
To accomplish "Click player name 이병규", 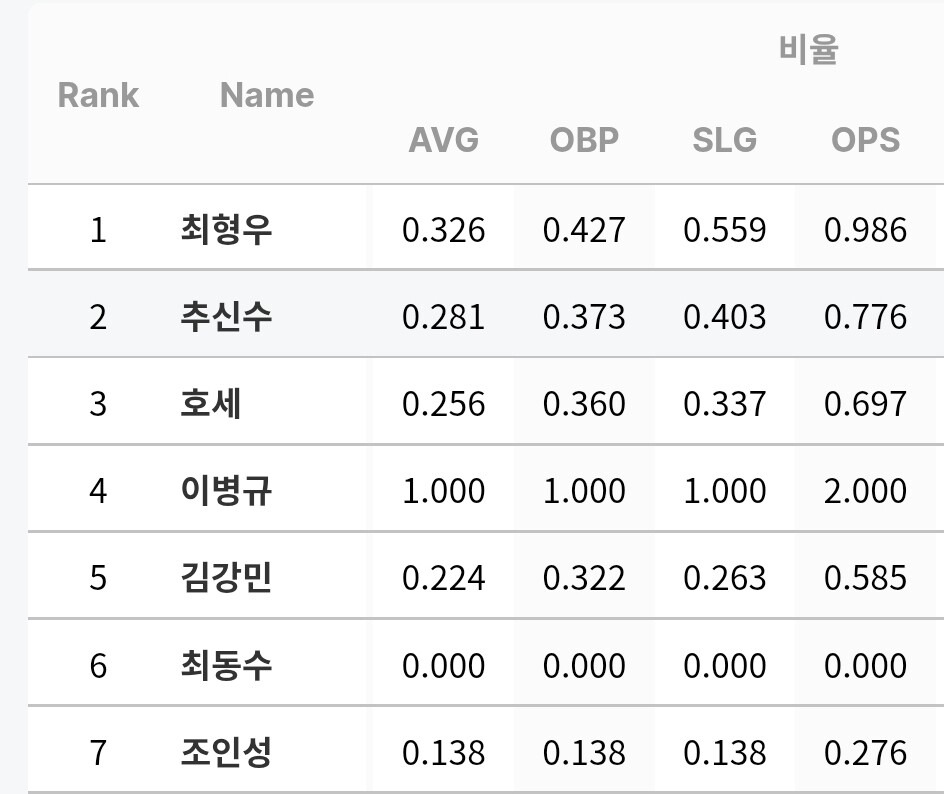I will coord(226,491).
